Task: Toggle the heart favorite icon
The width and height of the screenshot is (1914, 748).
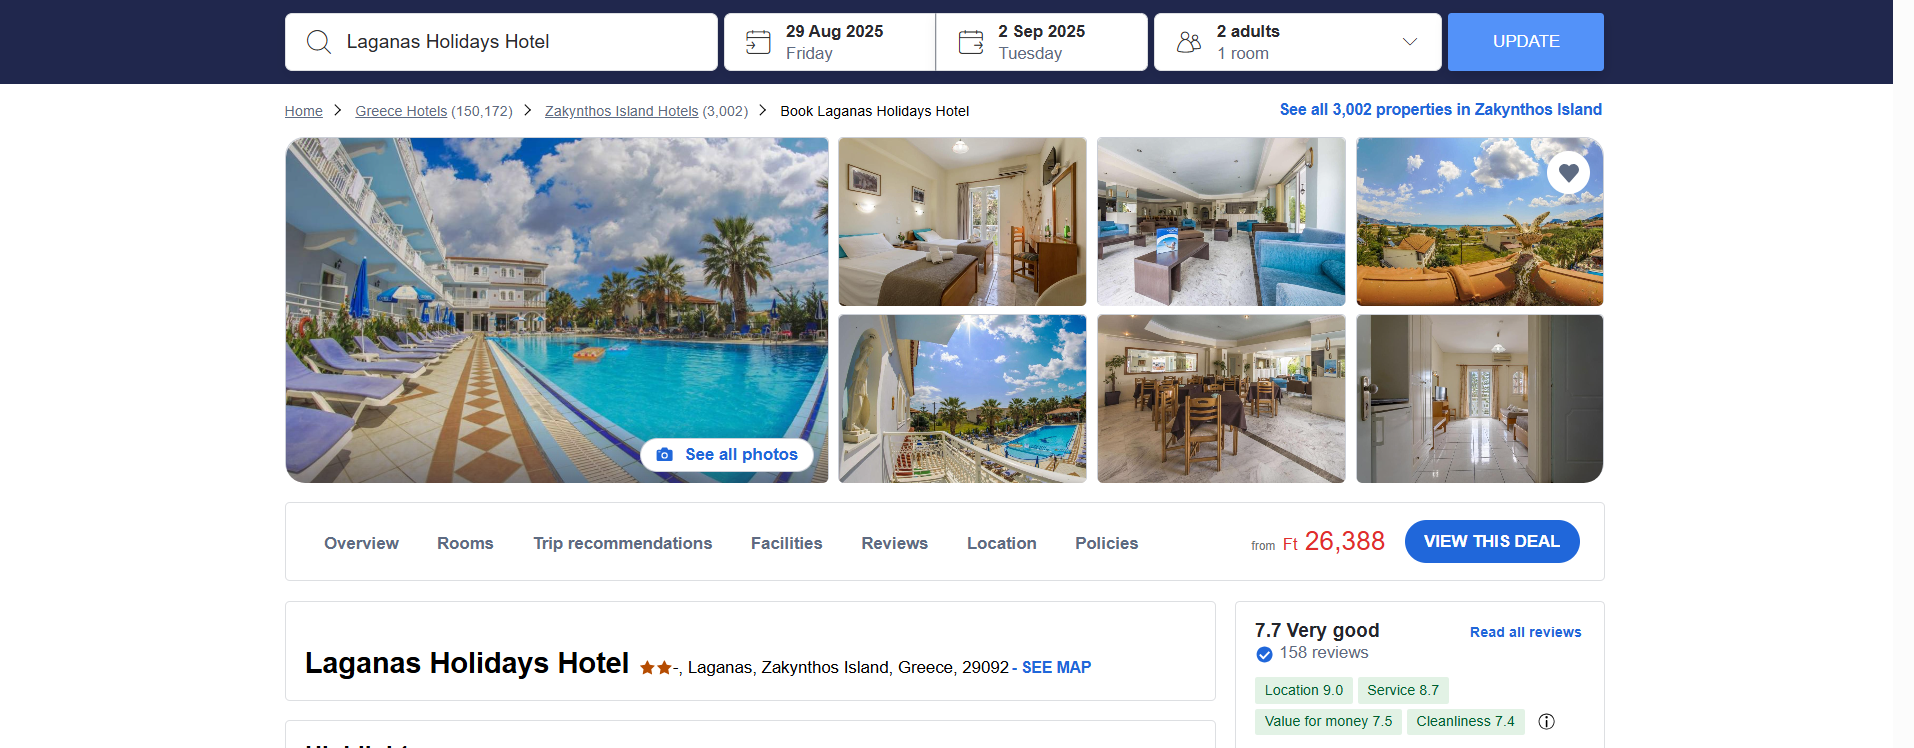Action: [1568, 173]
